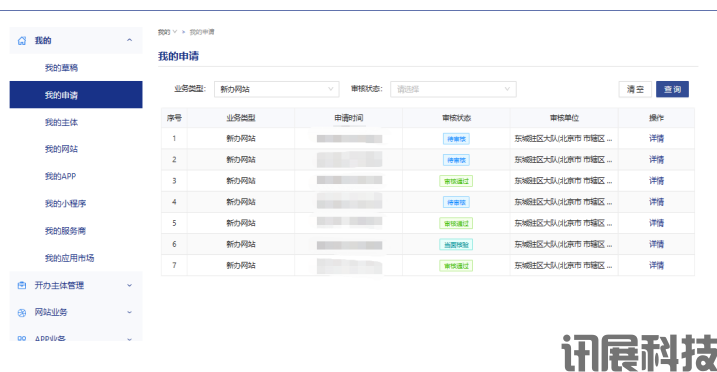Click the 待审核 status tag in row 2
The image size is (717, 372).
point(456,160)
